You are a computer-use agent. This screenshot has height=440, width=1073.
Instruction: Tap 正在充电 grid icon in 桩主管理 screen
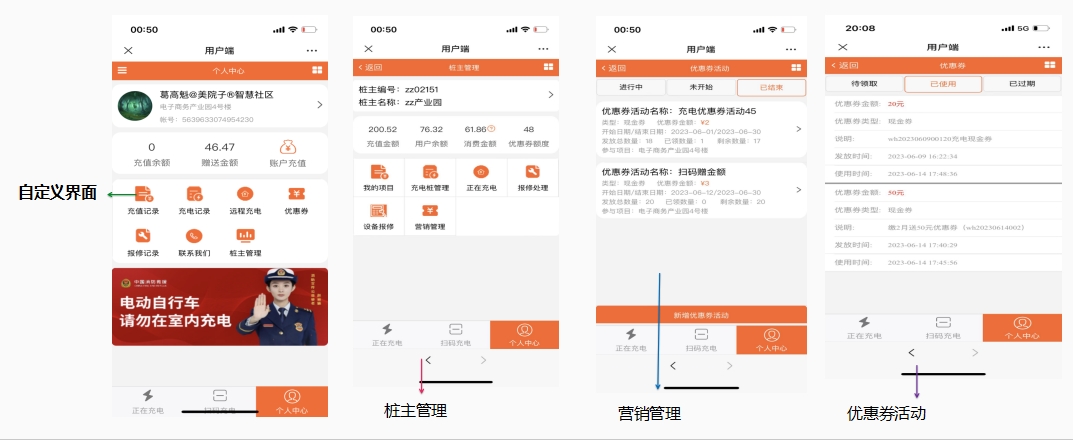click(481, 172)
